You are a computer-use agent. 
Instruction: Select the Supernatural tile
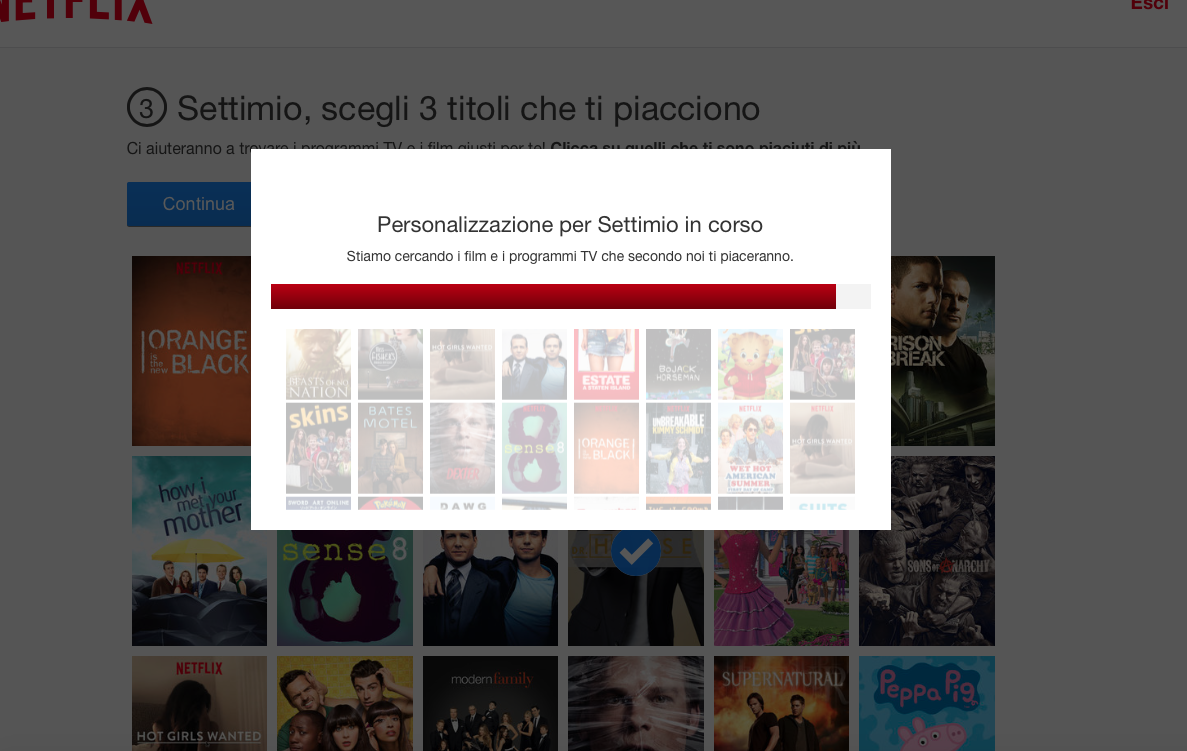coord(781,703)
